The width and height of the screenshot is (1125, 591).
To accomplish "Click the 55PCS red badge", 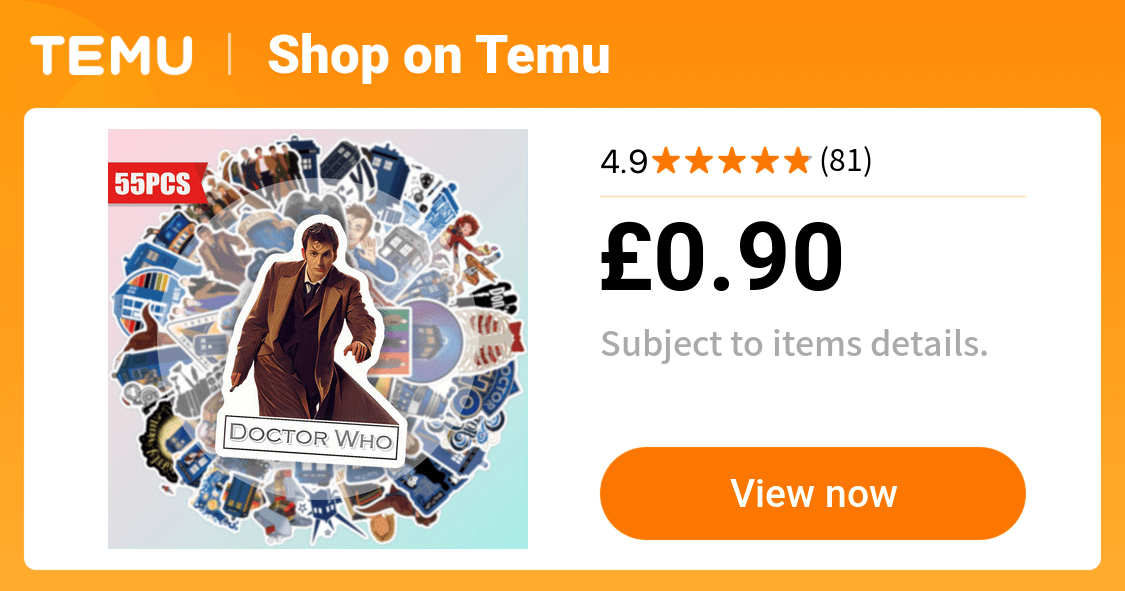I will coord(156,184).
